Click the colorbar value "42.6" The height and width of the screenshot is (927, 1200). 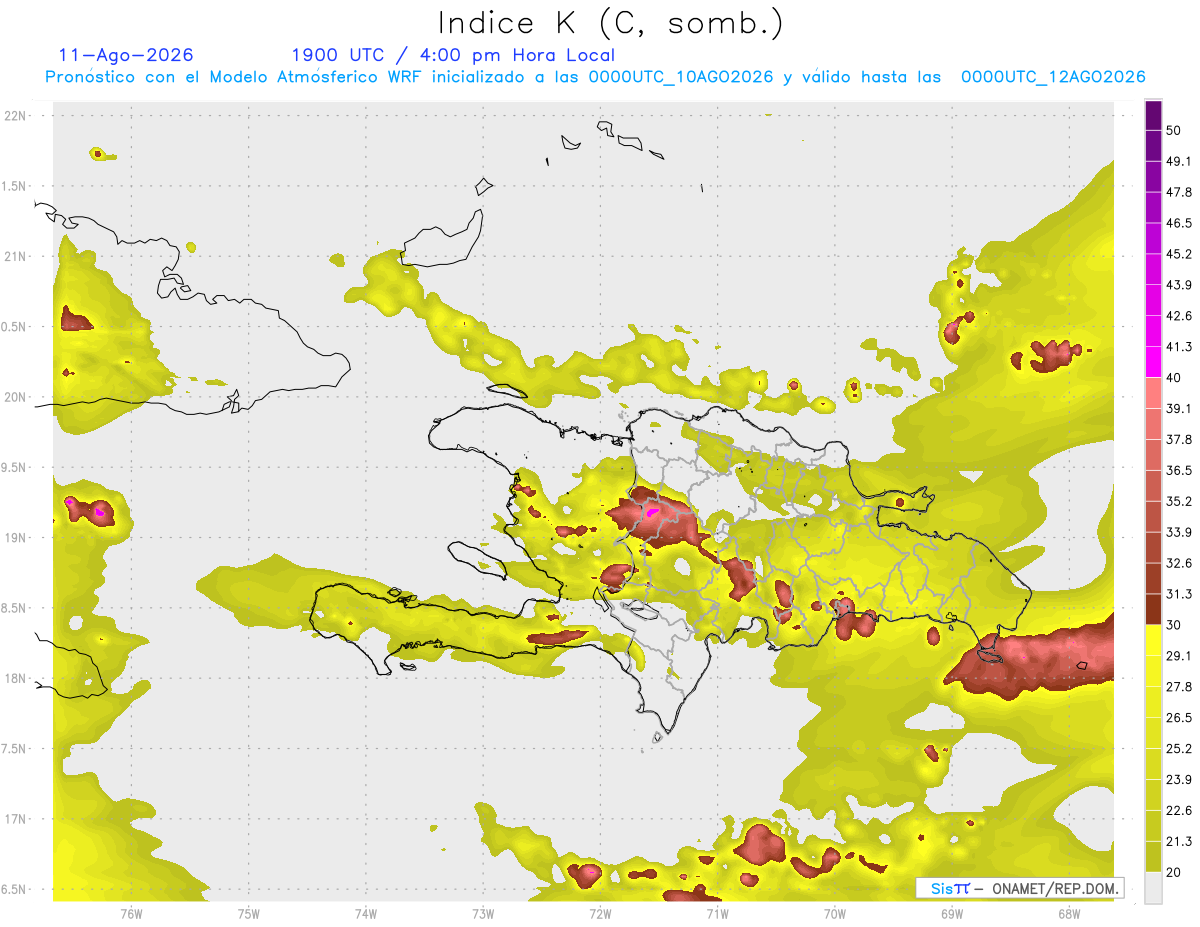click(1179, 316)
